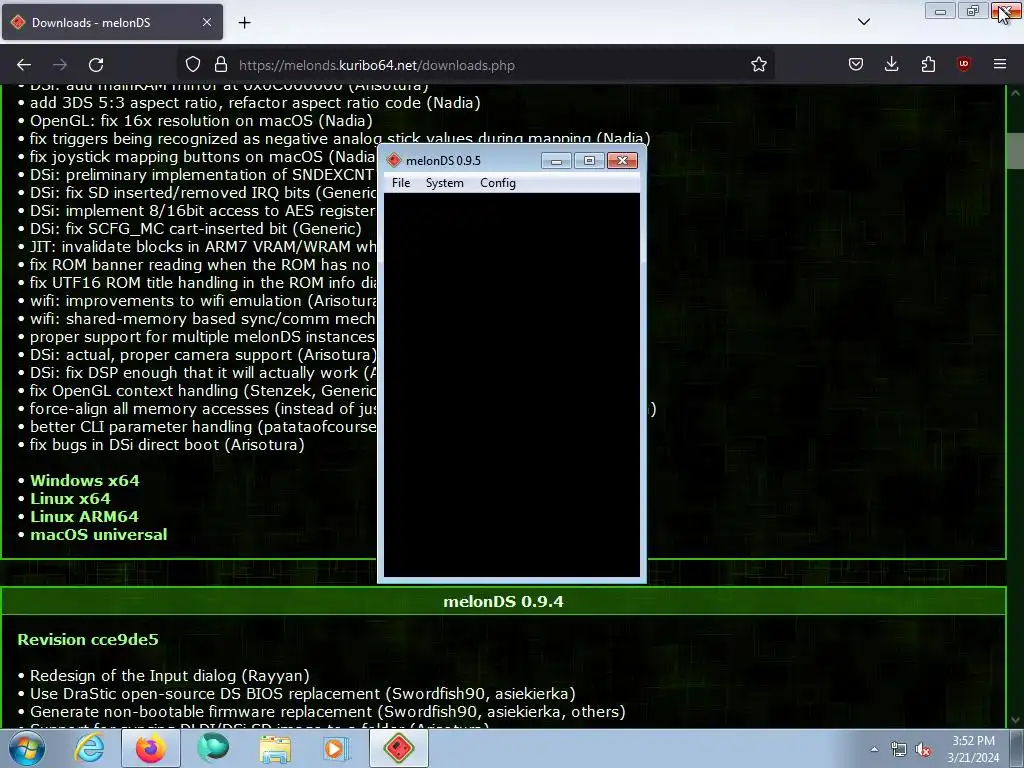This screenshot has height=768, width=1024.
Task: Open the clock showing 3:52 PM
Action: coord(973,749)
